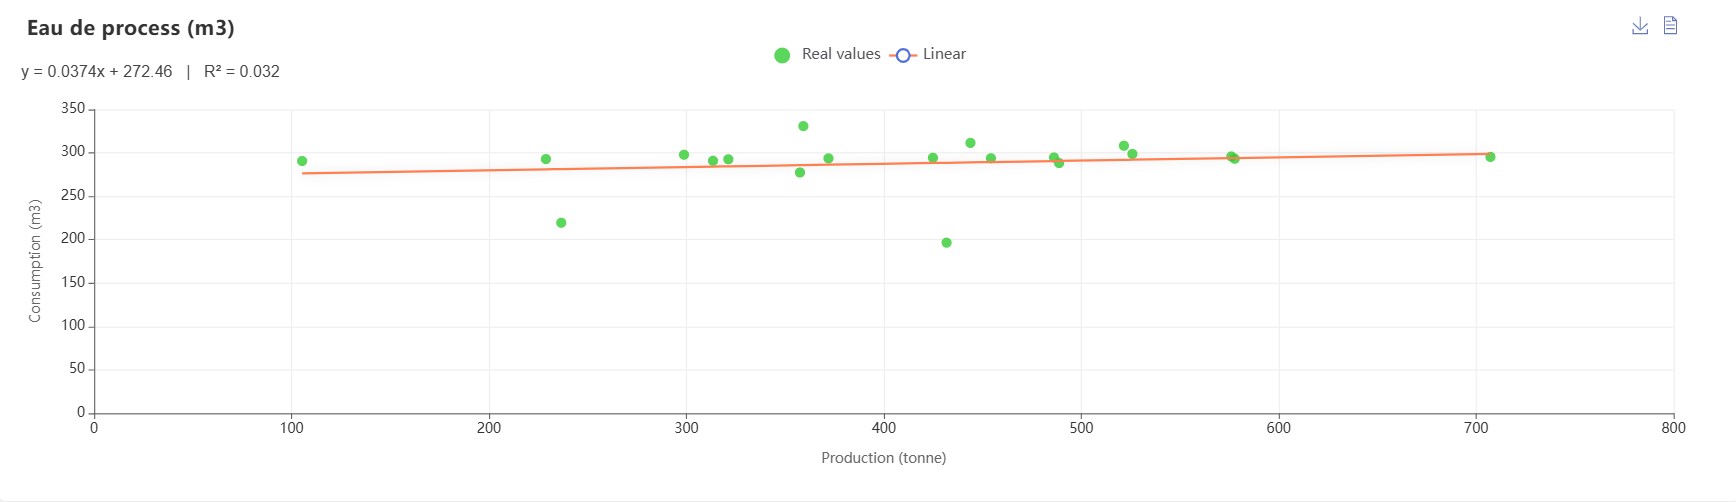Select the rightmost data point past production 700

[1490, 157]
